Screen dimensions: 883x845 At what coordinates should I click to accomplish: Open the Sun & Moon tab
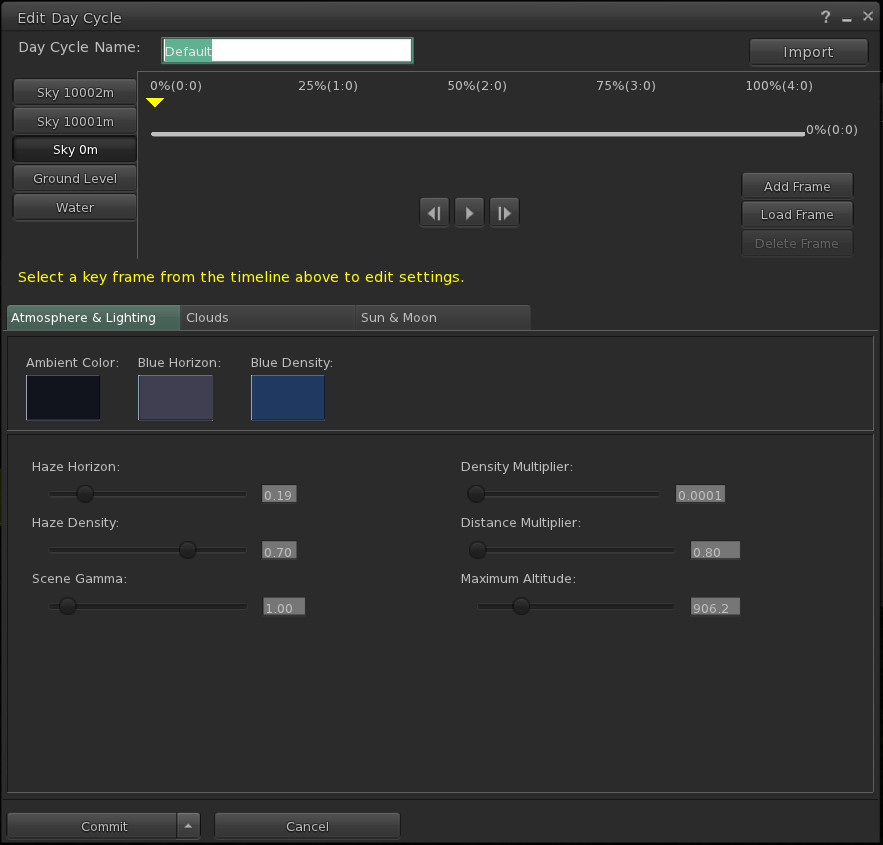click(443, 318)
